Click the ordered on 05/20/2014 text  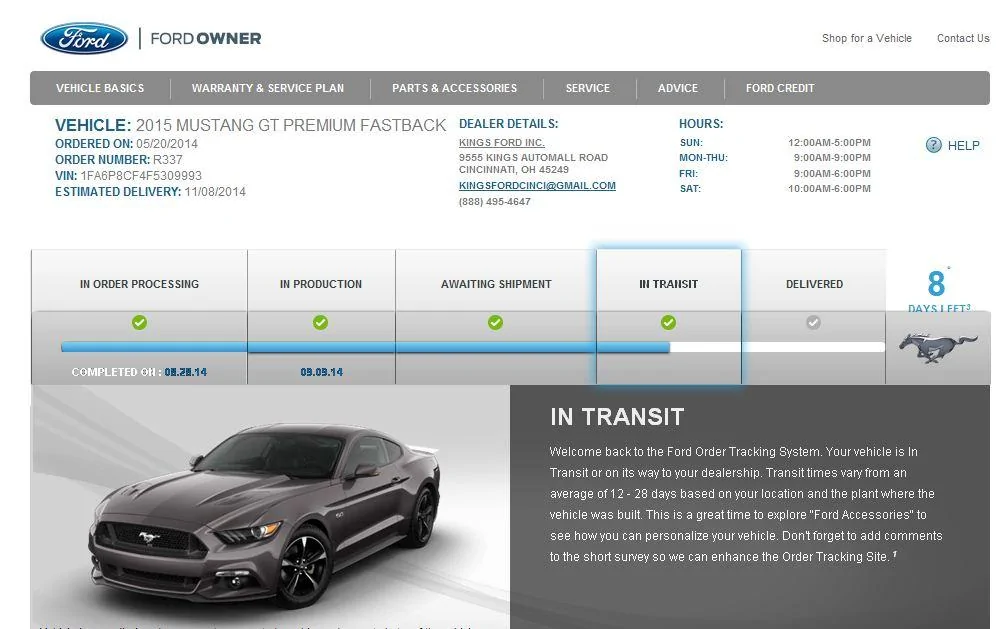point(126,144)
